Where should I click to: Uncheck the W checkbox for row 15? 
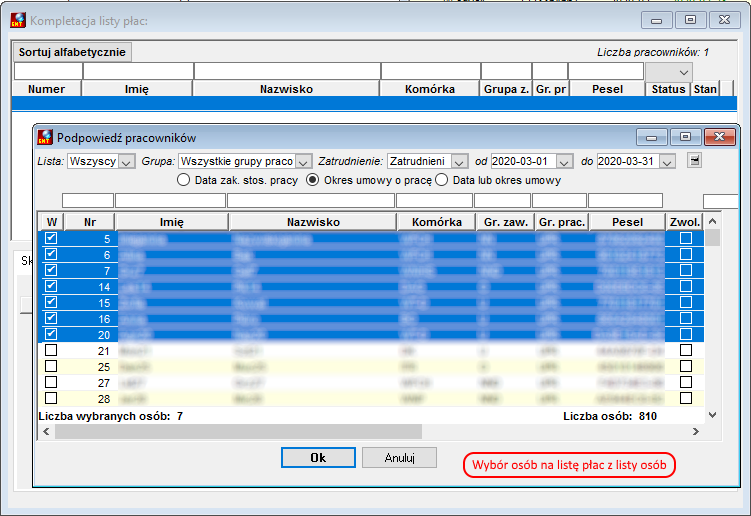[x=51, y=302]
